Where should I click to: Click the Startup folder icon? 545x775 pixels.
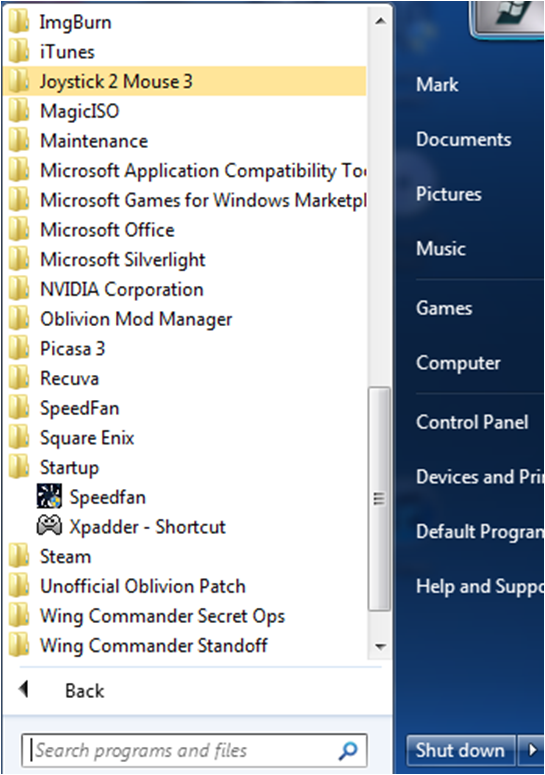click(x=19, y=467)
